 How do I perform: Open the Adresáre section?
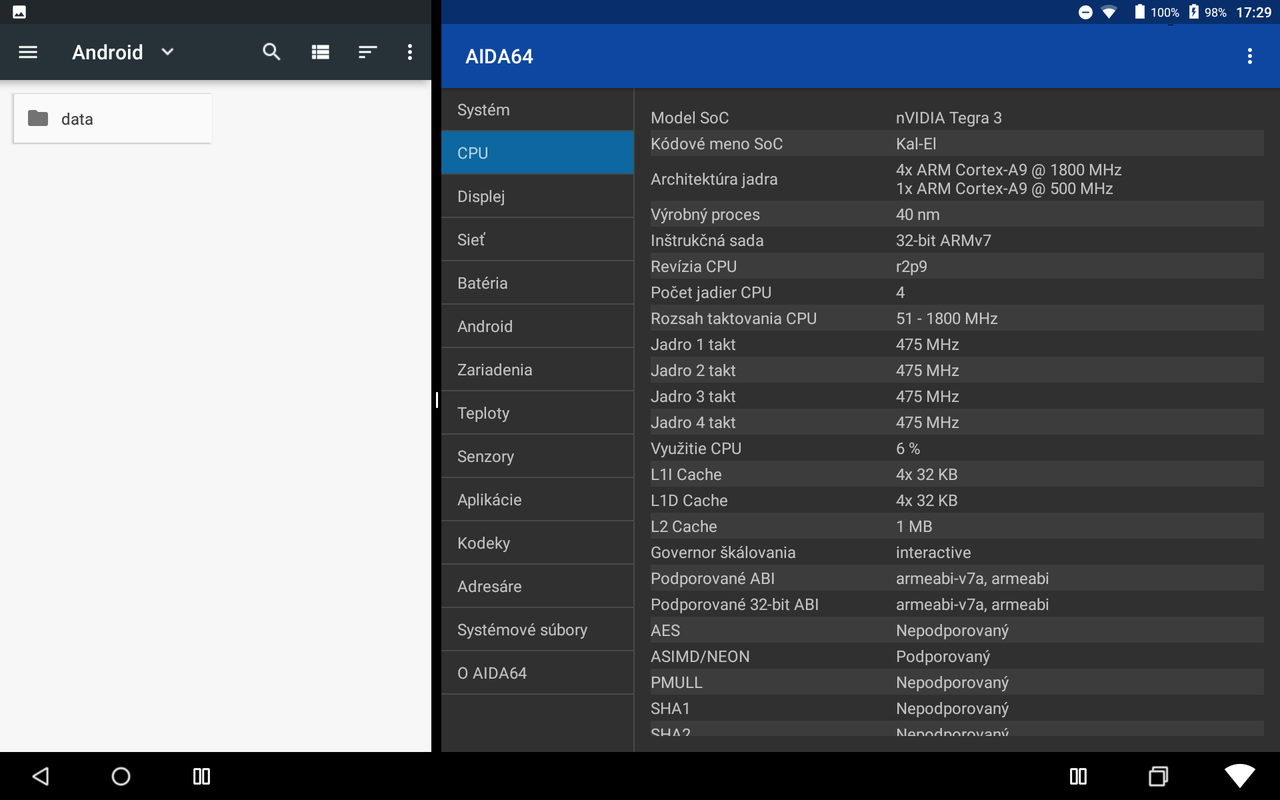pyautogui.click(x=538, y=586)
